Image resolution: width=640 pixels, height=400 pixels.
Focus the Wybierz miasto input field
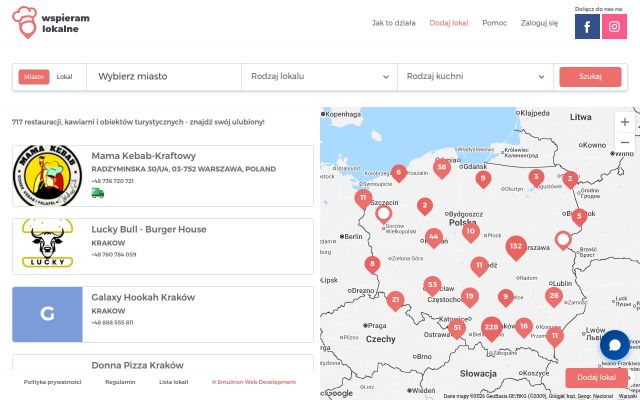tap(164, 77)
